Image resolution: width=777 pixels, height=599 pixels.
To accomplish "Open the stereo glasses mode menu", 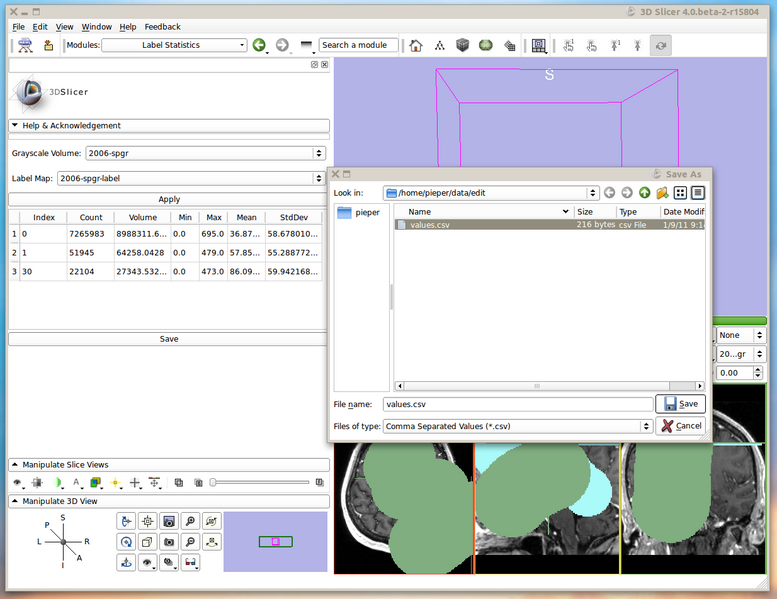I will [x=190, y=563].
